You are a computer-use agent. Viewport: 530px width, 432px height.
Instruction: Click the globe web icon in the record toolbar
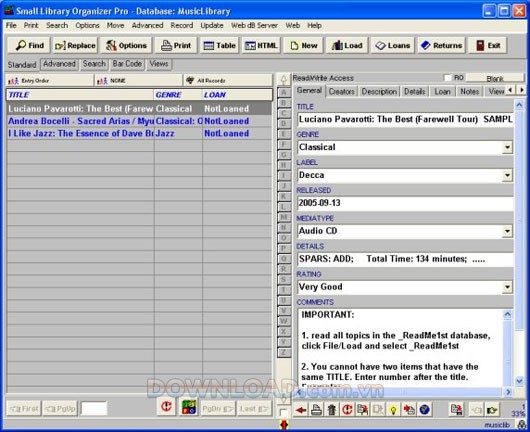[x=424, y=410]
